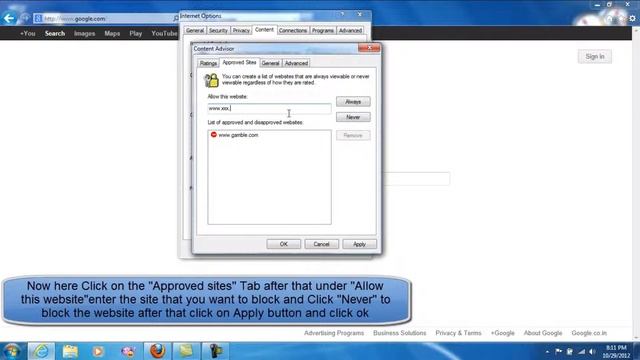Click Content Advisor Apply button
Image resolution: width=640 pixels, height=360 pixels.
(359, 244)
